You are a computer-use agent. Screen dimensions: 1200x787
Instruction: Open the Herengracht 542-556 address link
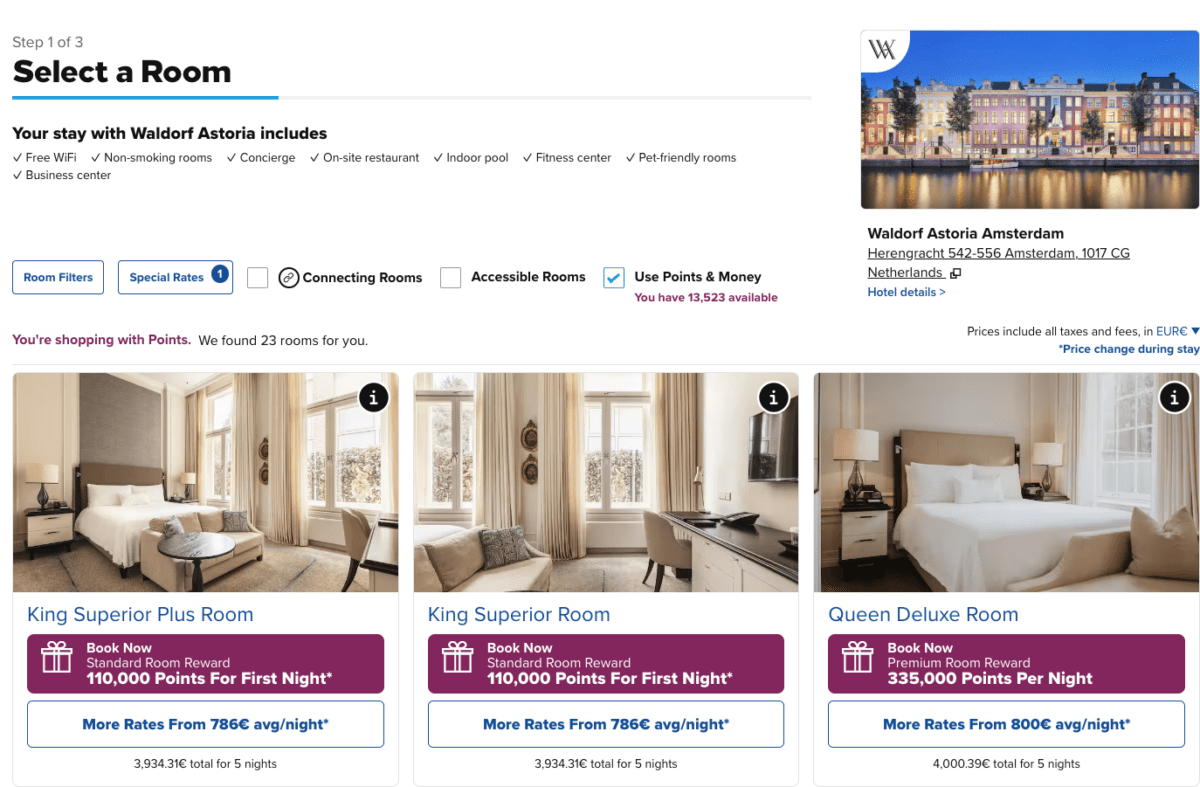click(x=998, y=253)
